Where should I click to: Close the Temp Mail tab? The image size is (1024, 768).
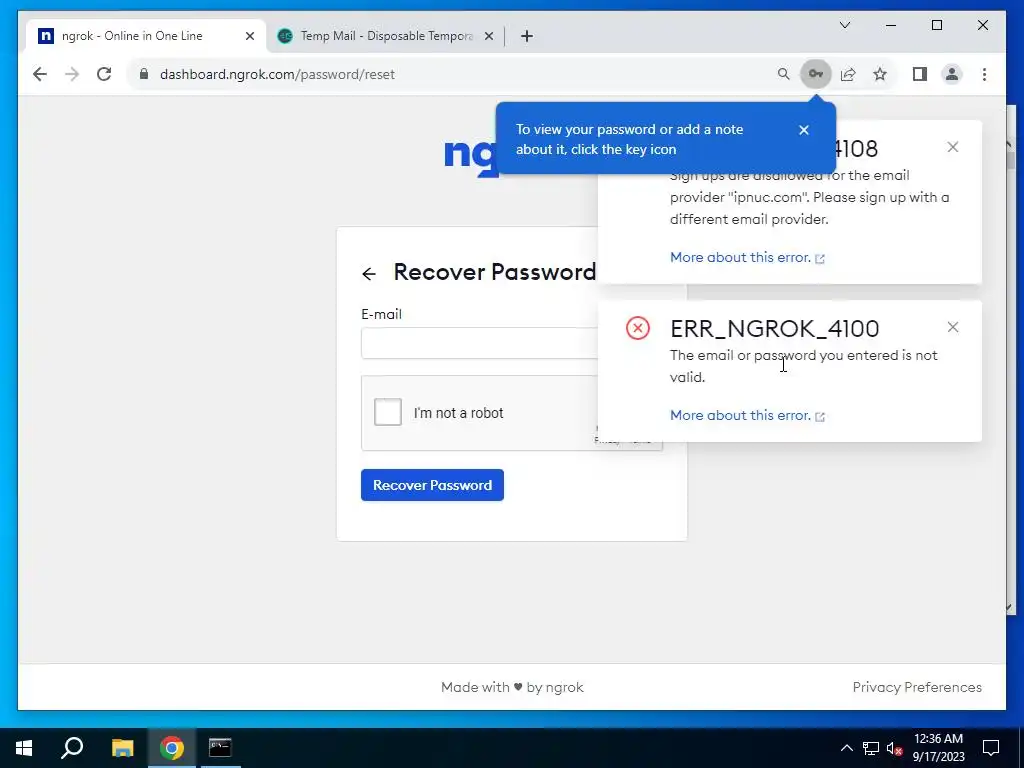tap(488, 36)
